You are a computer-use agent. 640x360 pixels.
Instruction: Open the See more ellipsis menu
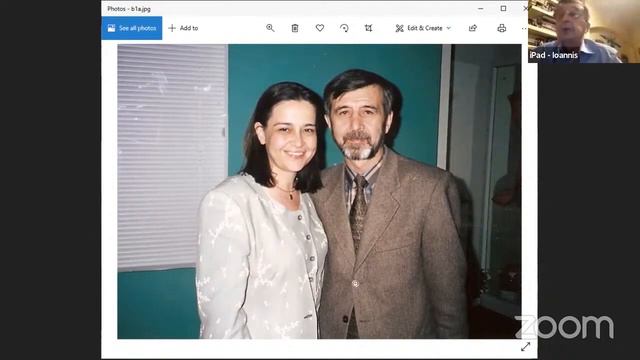click(524, 28)
